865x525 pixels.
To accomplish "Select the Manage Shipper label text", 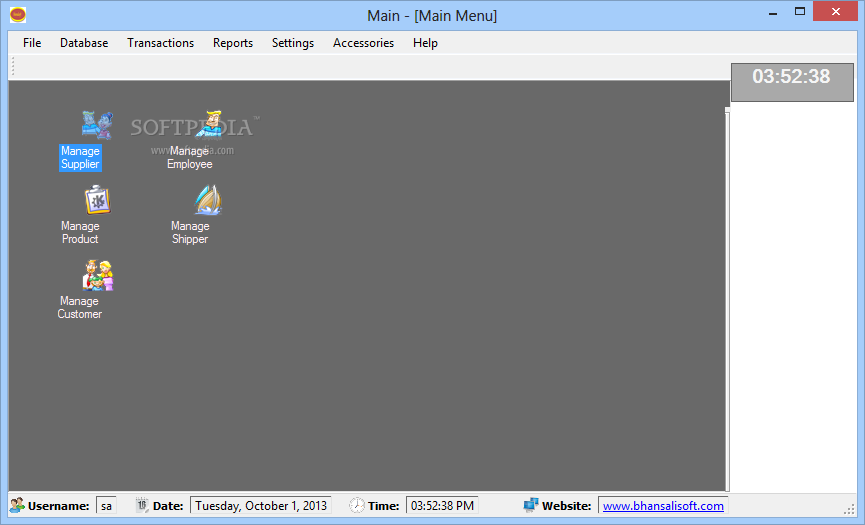I will click(190, 233).
